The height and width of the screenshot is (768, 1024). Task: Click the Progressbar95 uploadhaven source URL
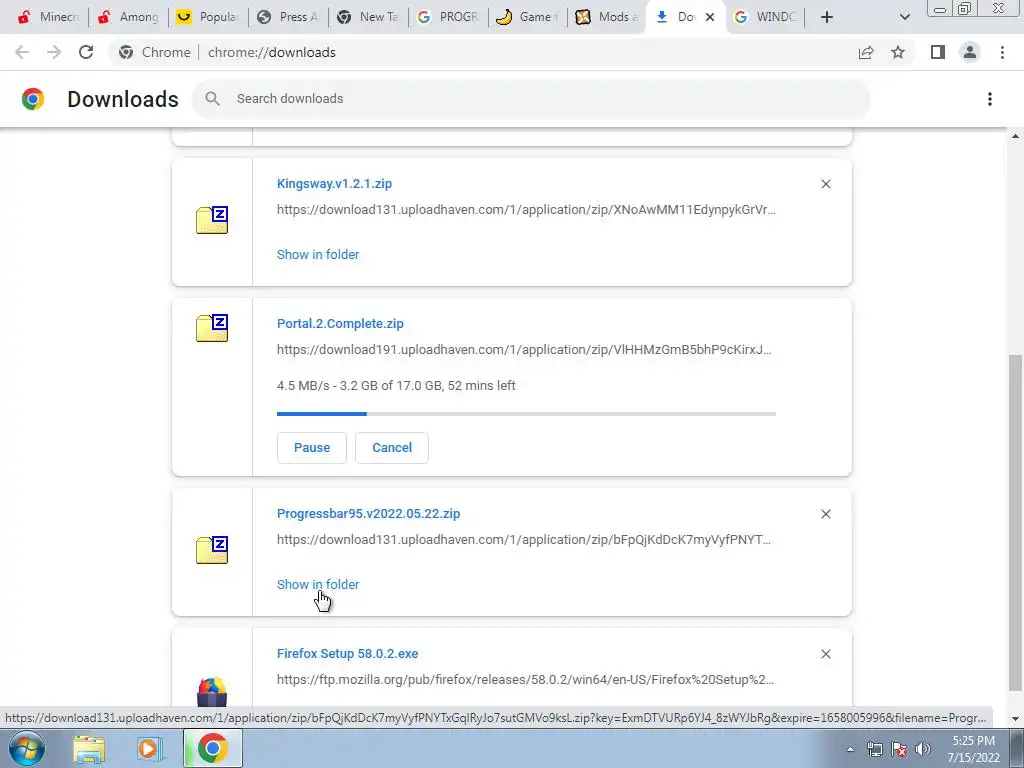(x=524, y=539)
